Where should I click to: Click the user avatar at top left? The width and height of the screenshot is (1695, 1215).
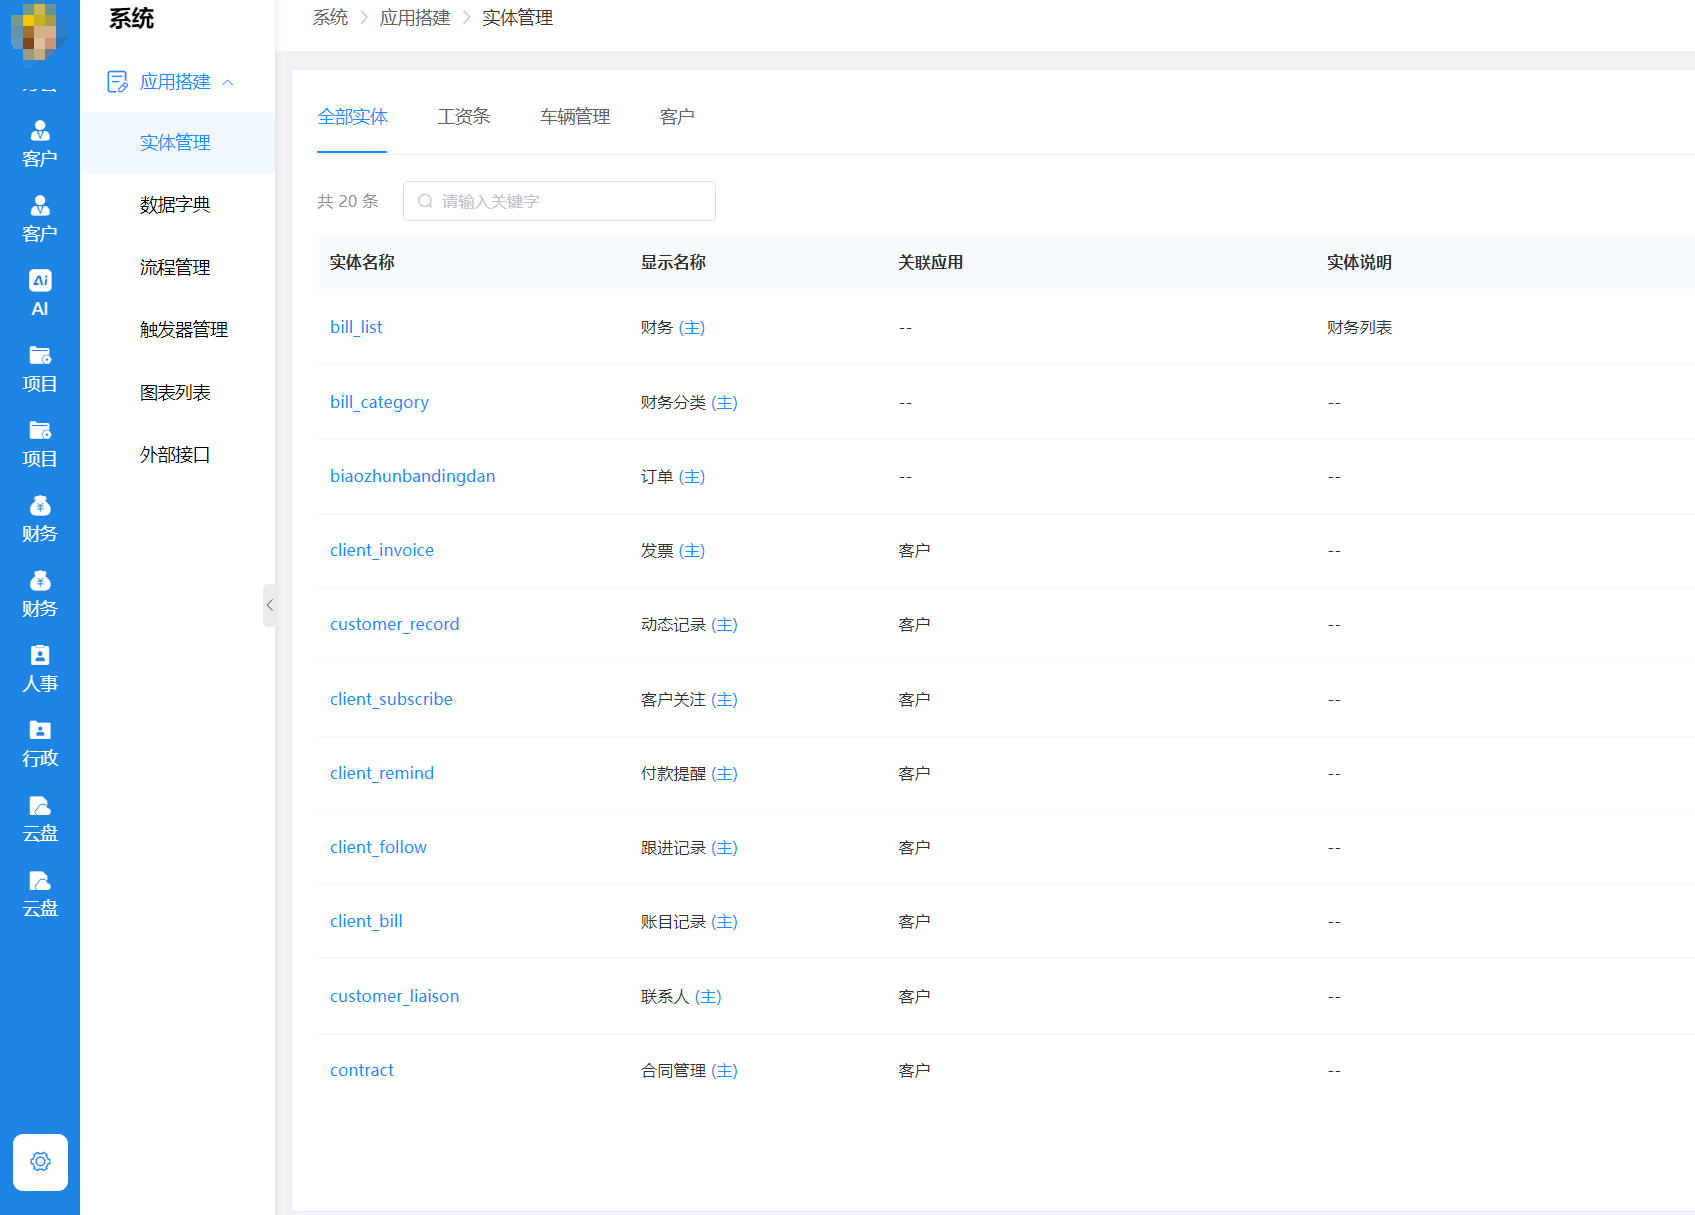(38, 30)
